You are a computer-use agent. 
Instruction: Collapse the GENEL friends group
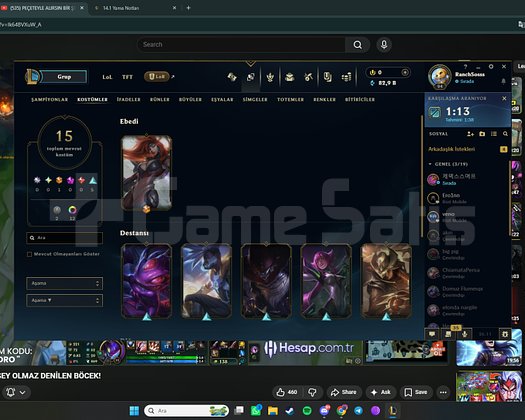tap(430, 164)
